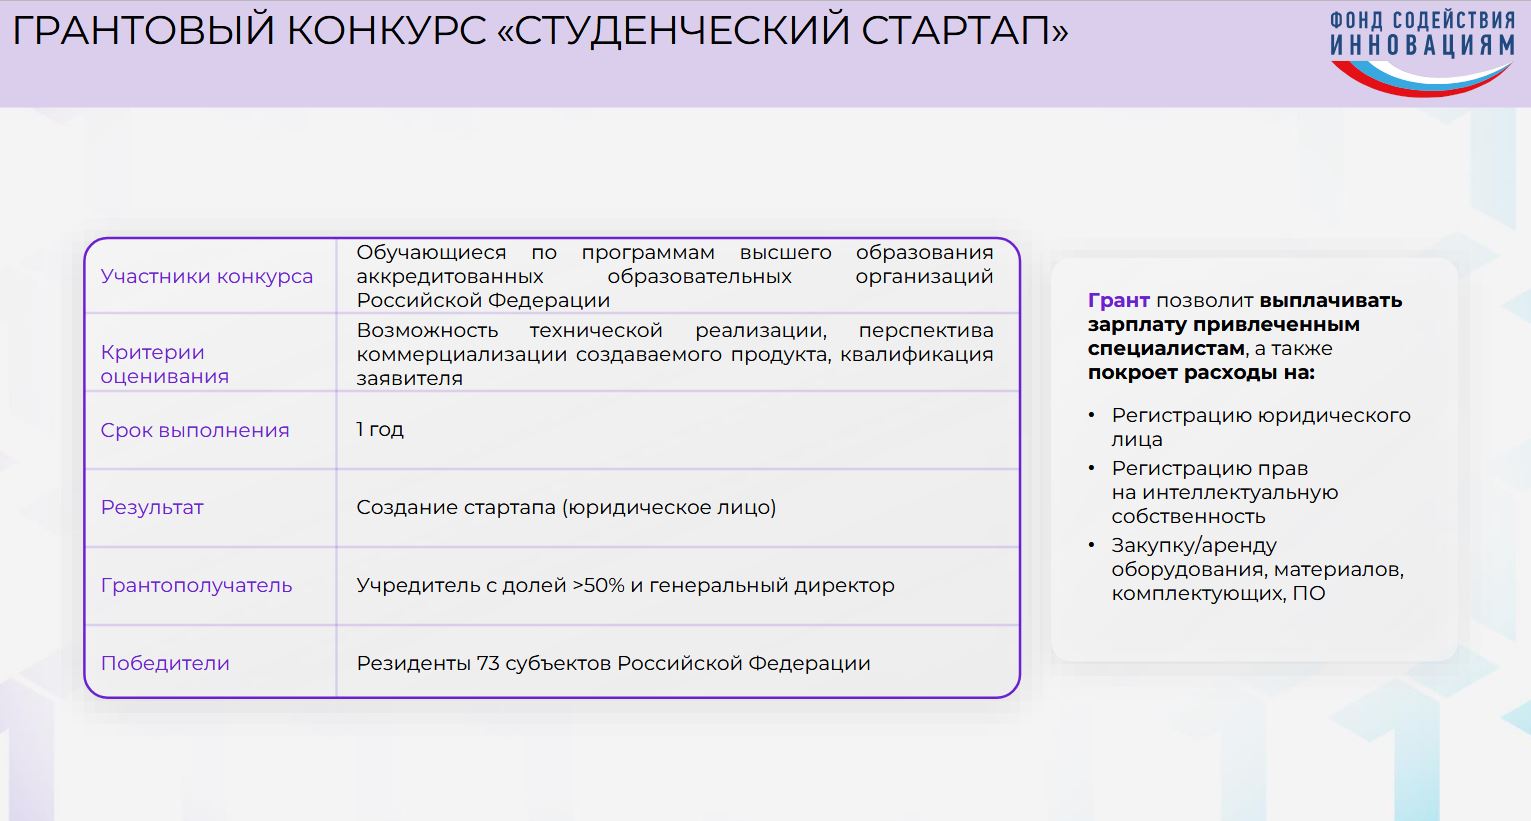Click the "Результат" row label

[x=152, y=507]
